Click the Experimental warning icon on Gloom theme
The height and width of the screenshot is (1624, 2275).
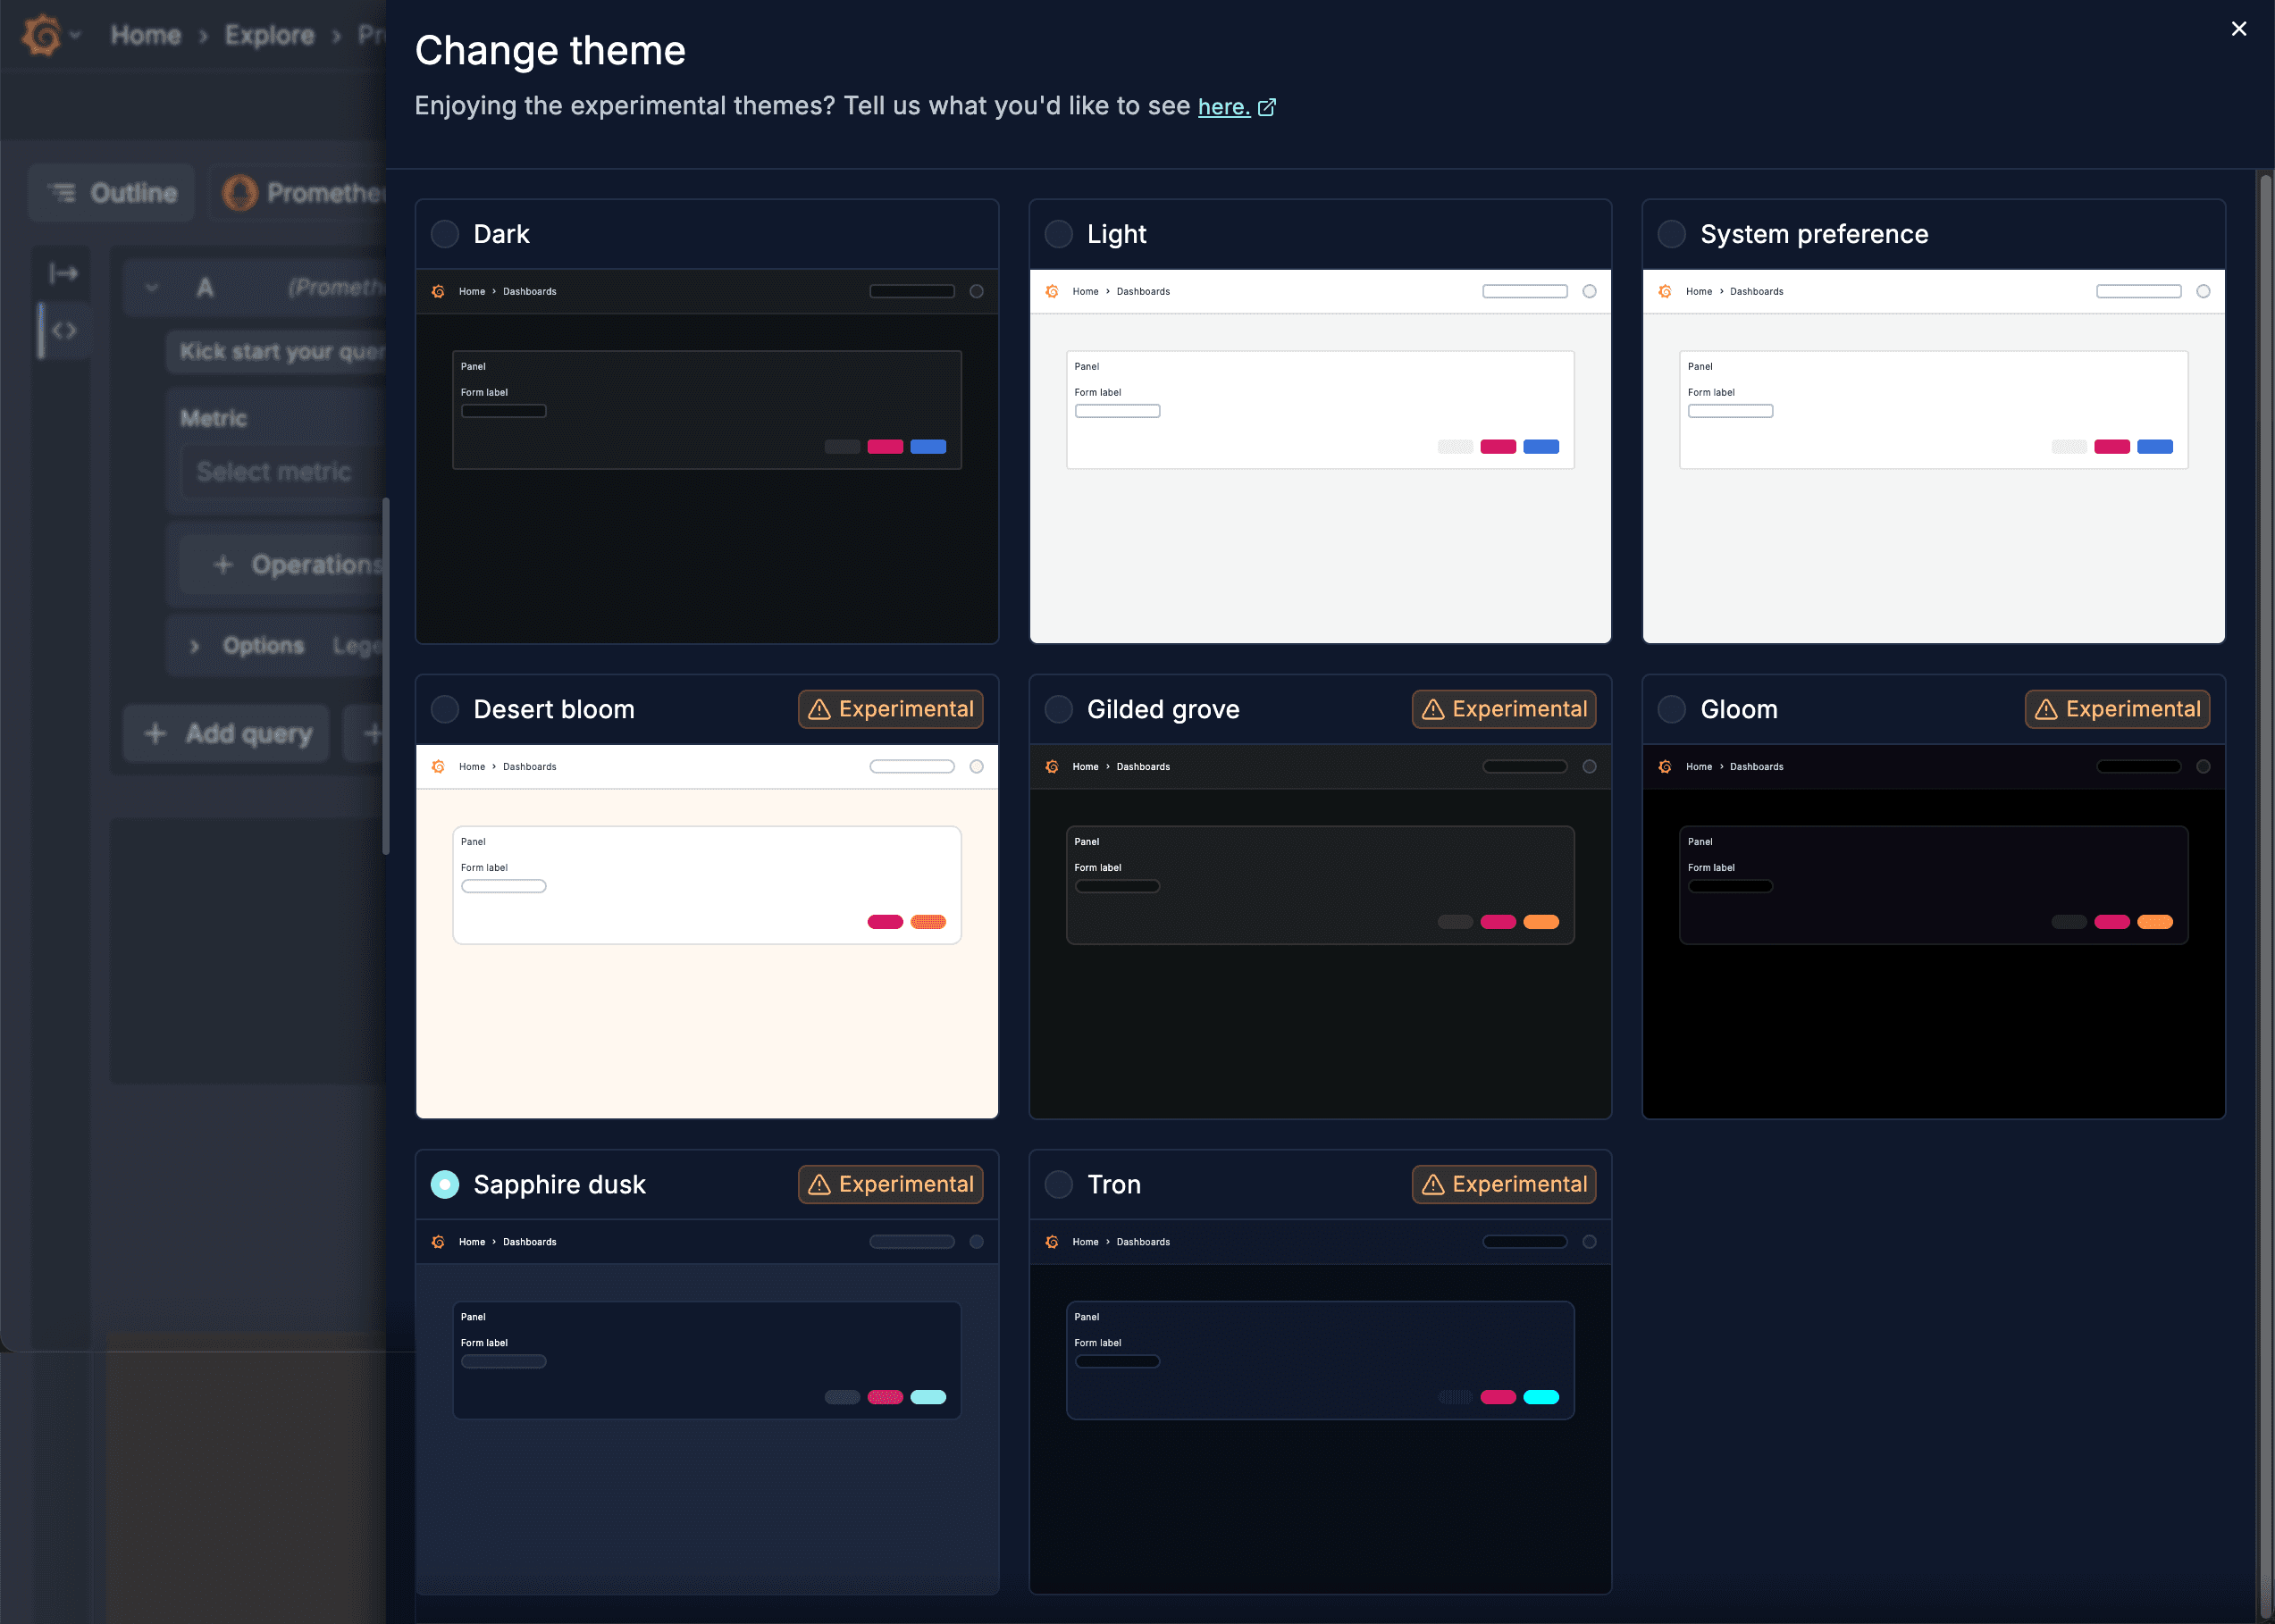2045,709
